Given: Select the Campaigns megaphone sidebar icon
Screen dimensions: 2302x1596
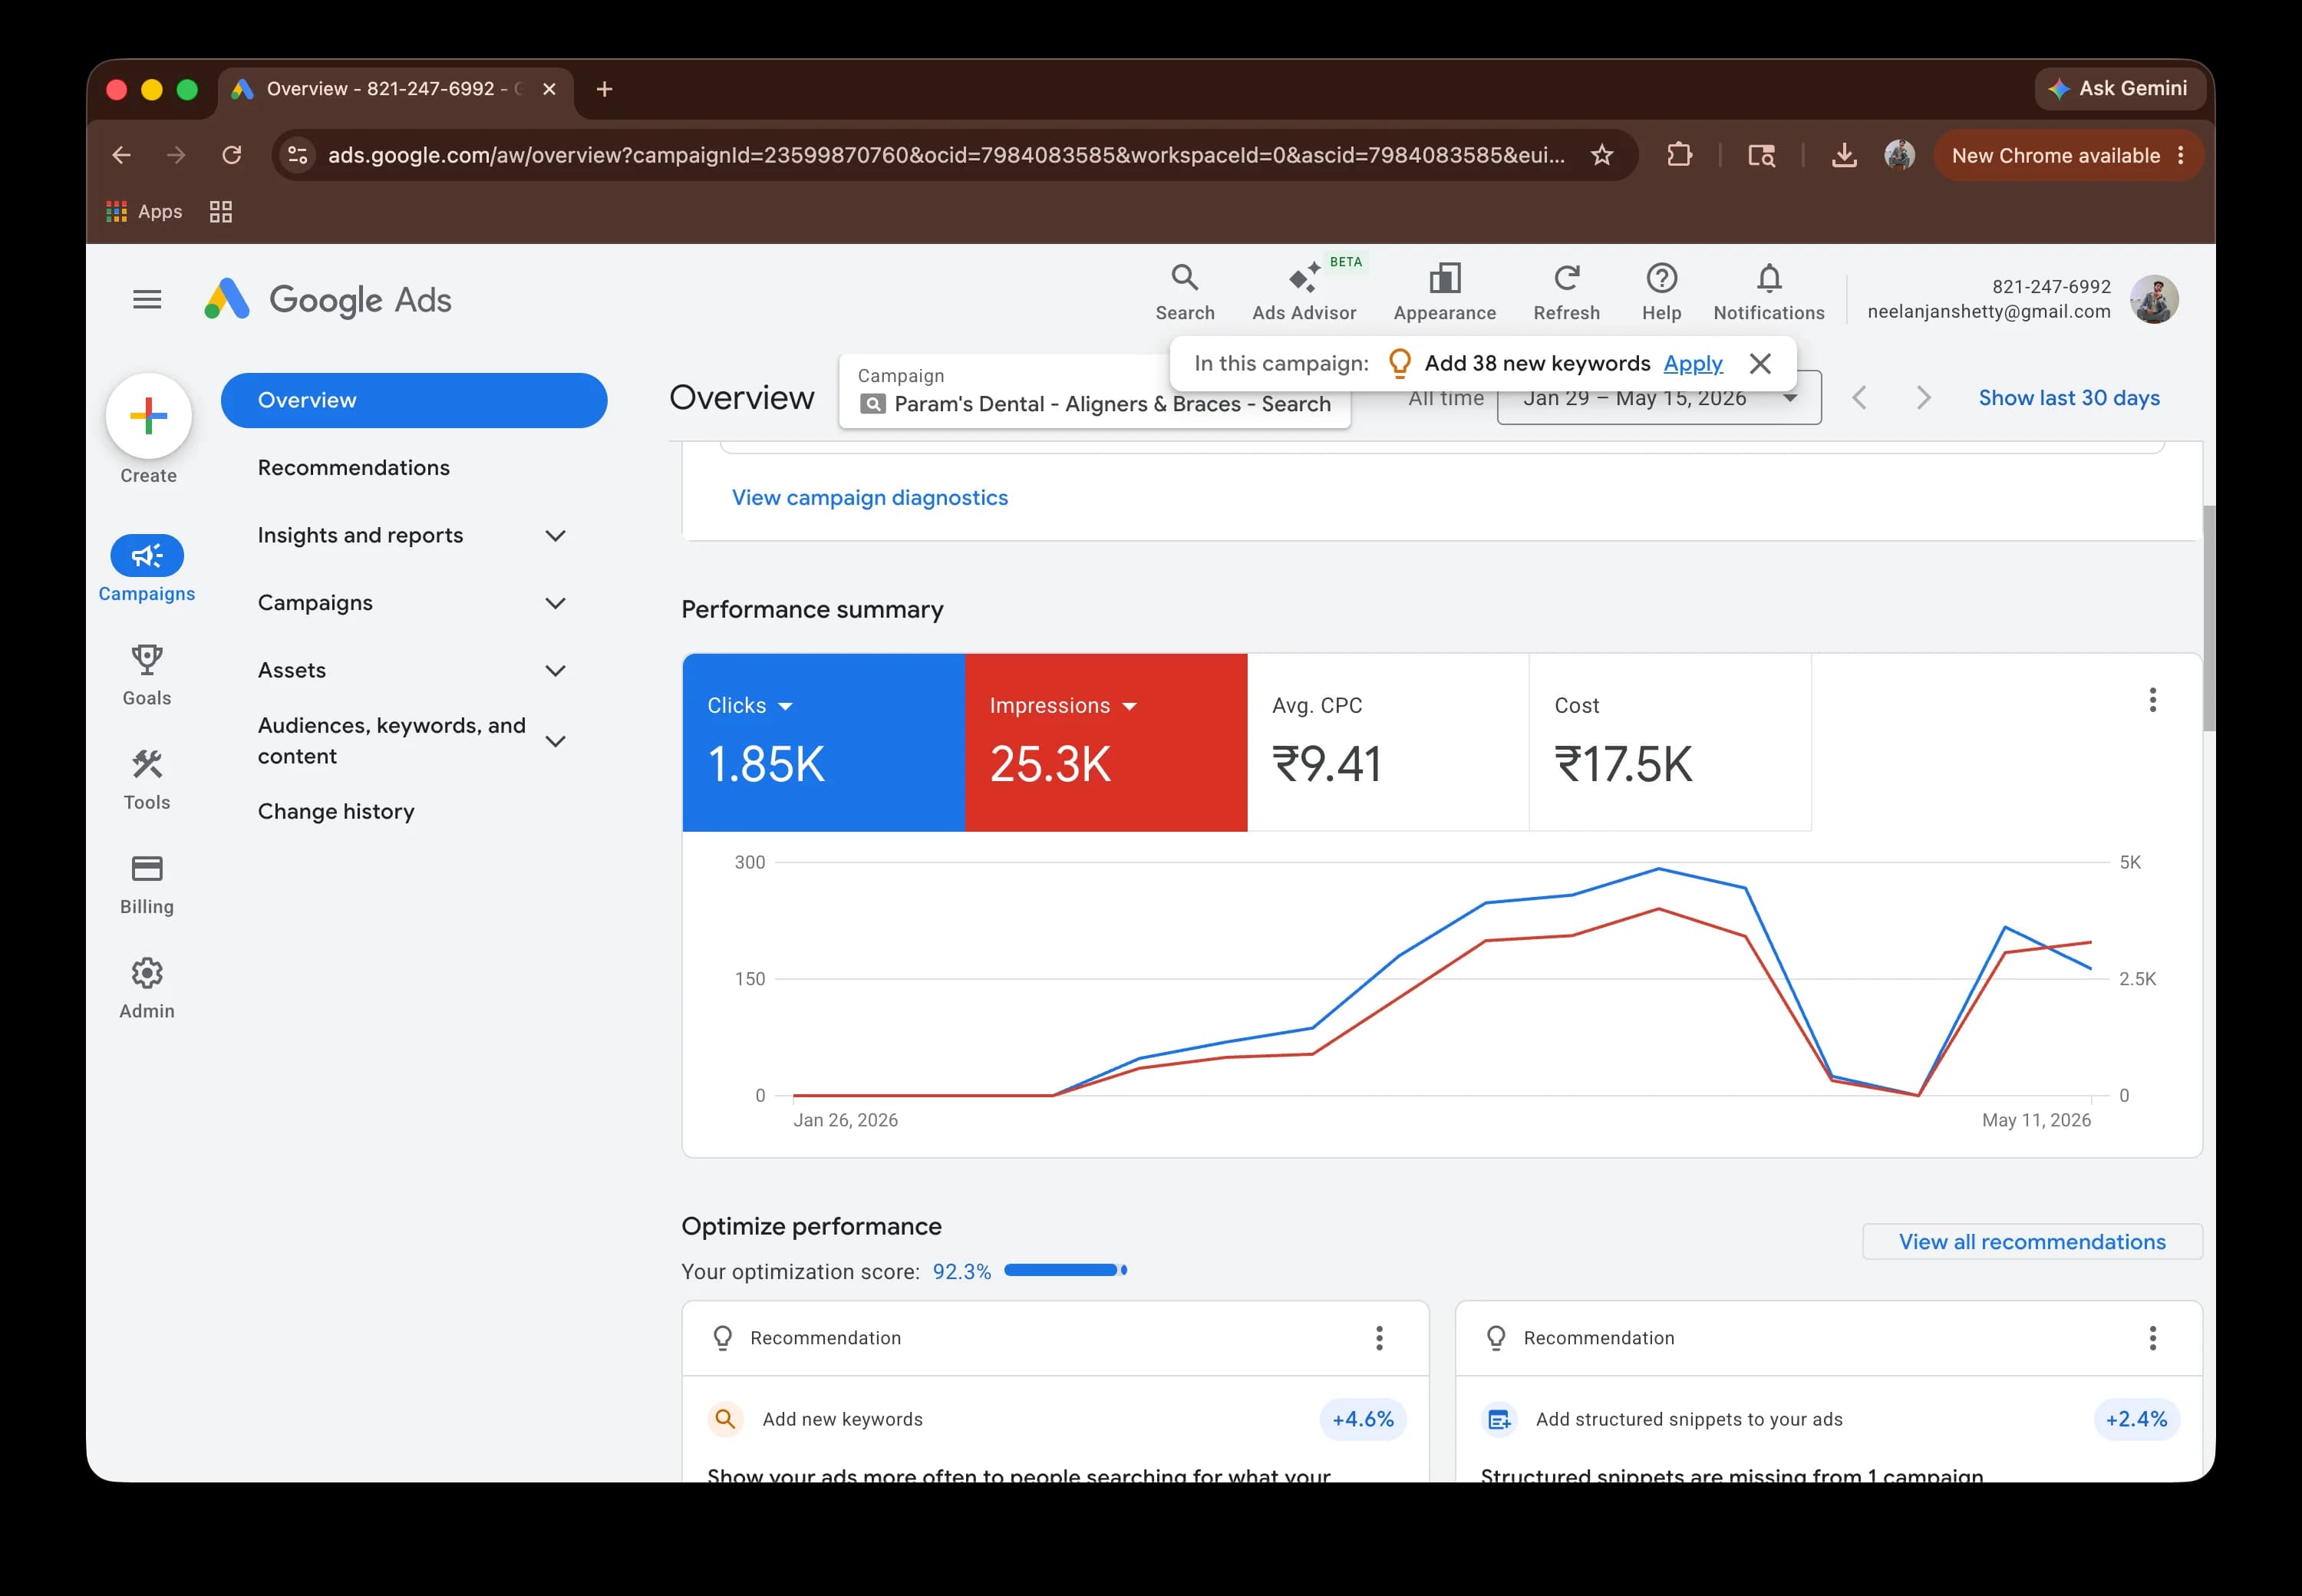Looking at the screenshot, I should [x=147, y=556].
